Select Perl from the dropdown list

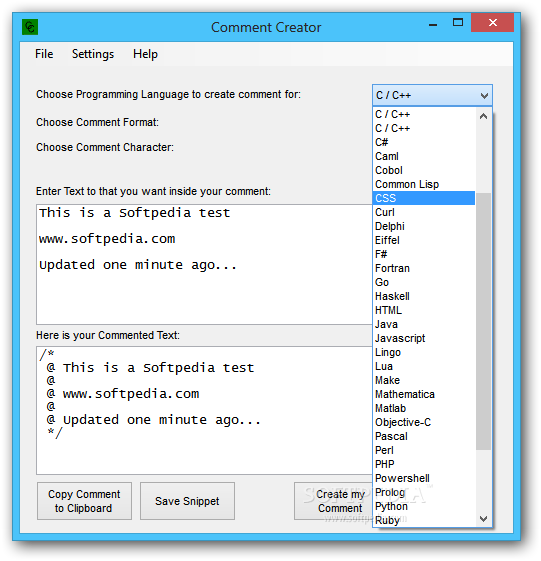[424, 450]
